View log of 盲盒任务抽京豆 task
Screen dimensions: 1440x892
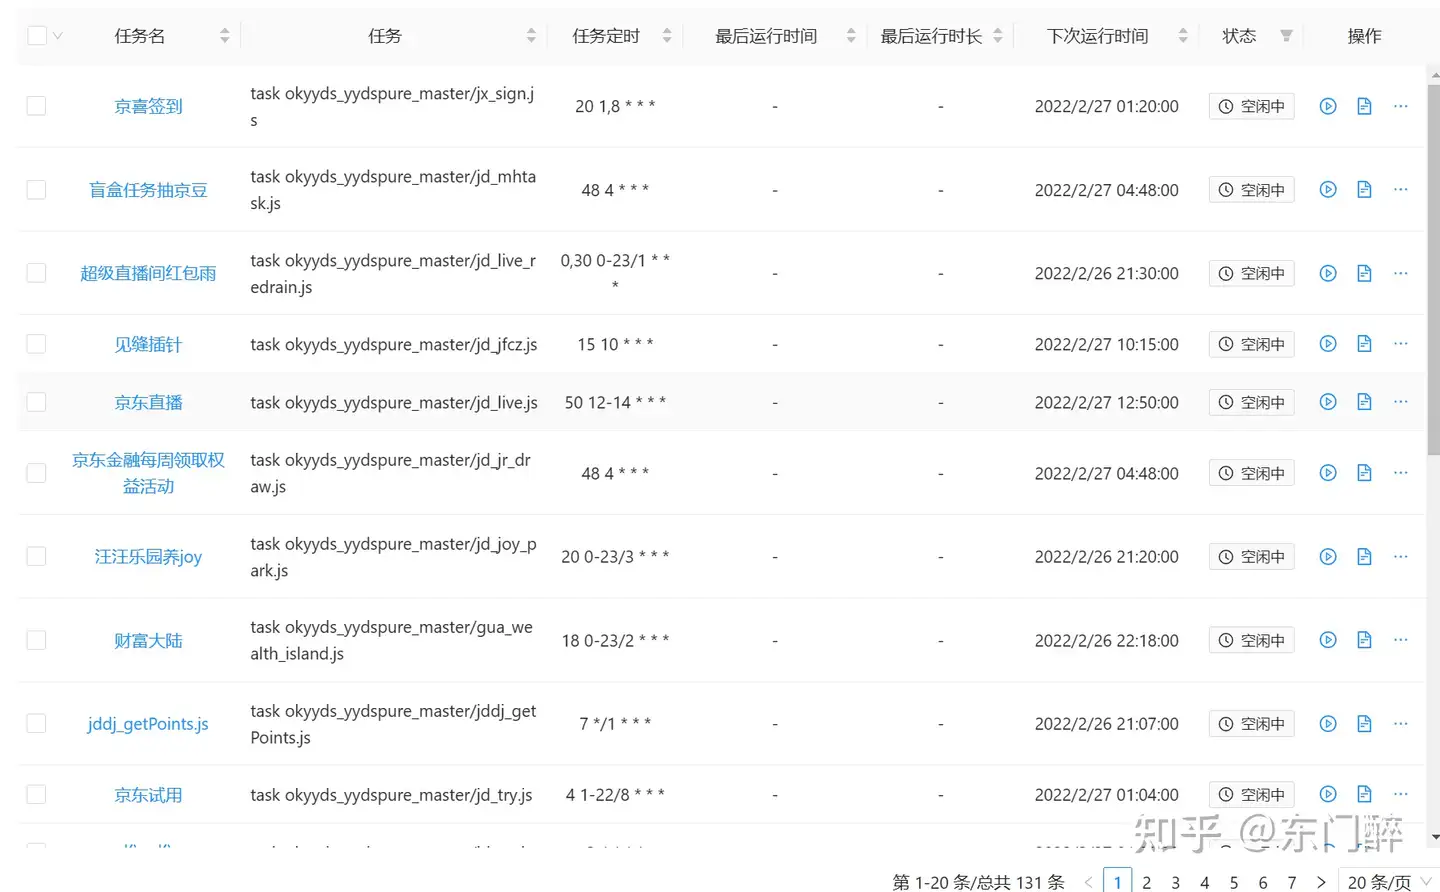pos(1364,189)
